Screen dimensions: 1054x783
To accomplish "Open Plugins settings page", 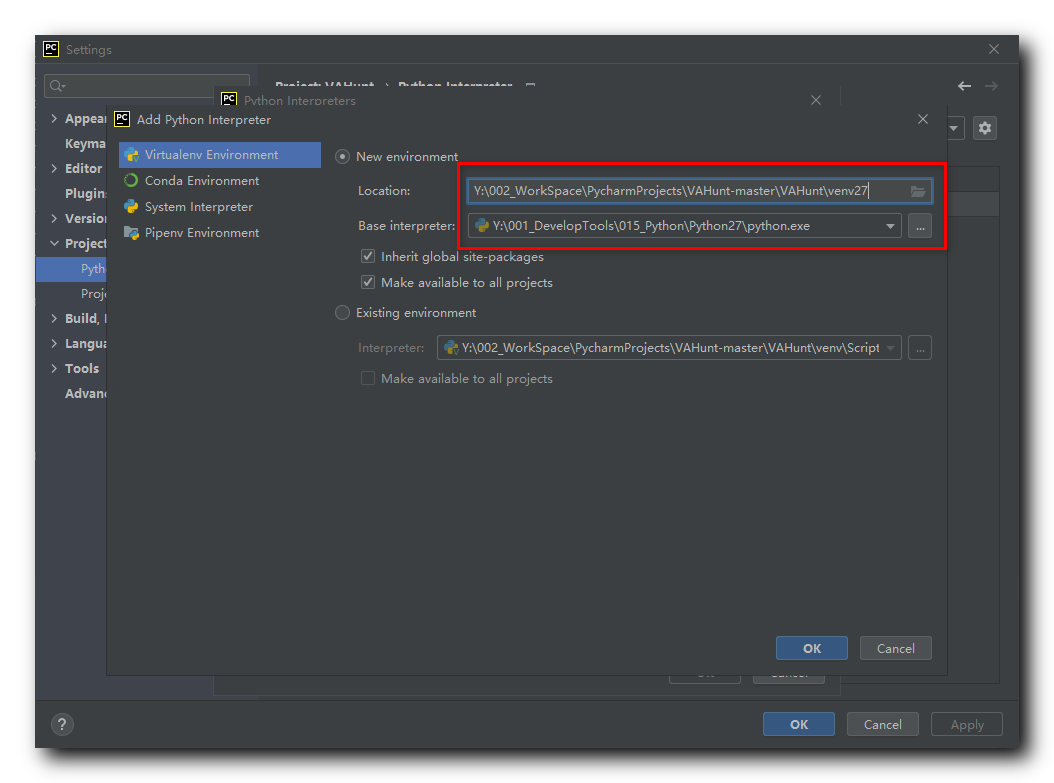I will 85,193.
